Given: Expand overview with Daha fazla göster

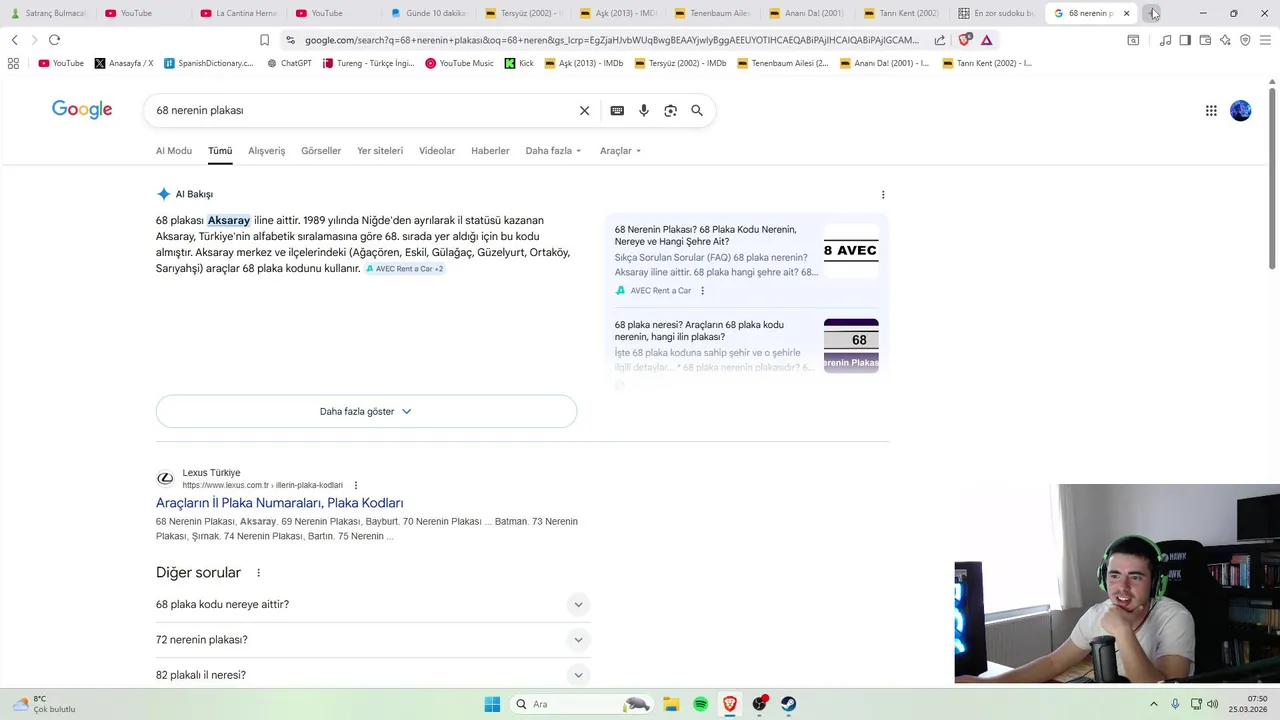Looking at the screenshot, I should 366,411.
